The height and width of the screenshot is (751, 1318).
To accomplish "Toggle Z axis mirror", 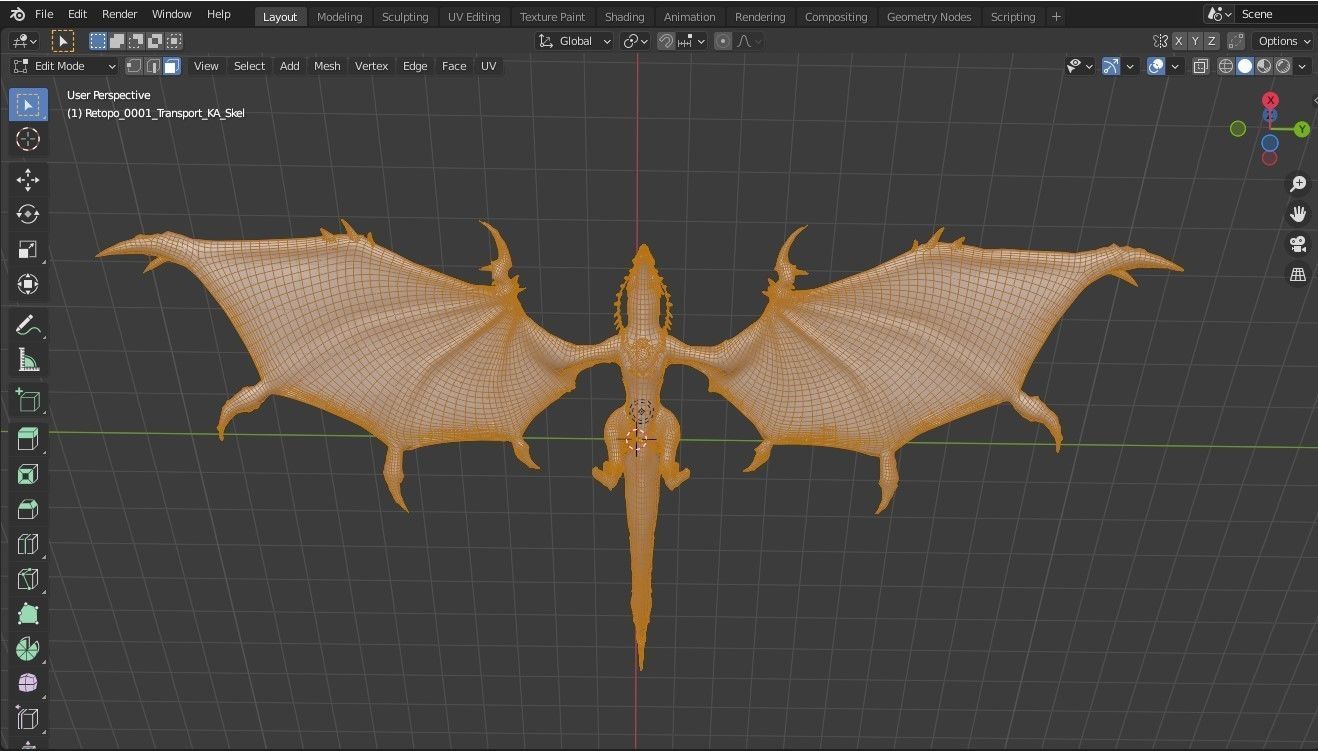I will [1212, 41].
